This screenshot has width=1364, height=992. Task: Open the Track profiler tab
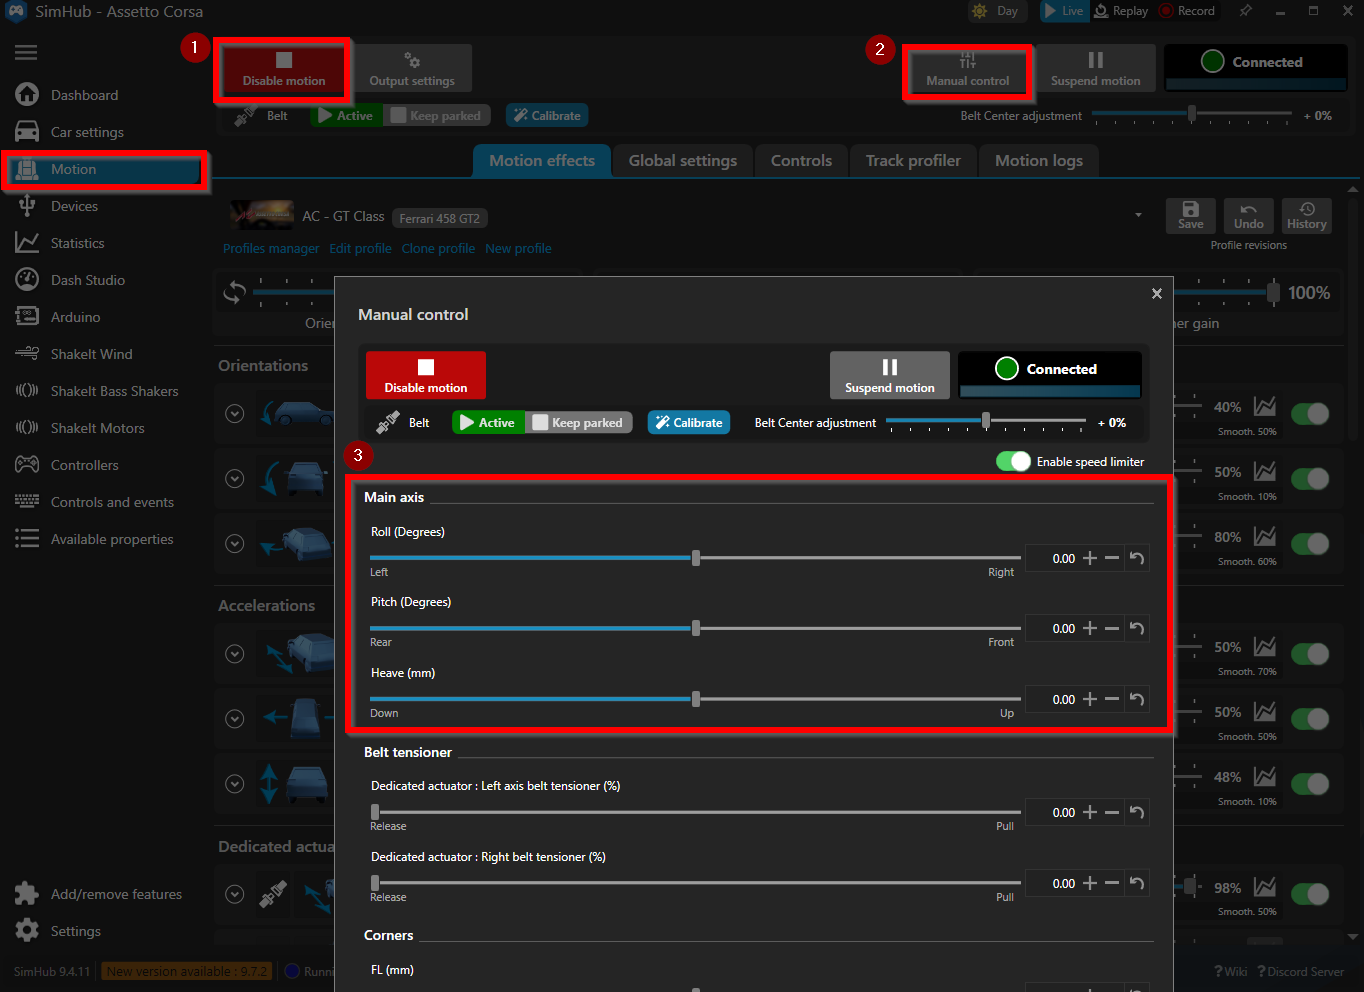(x=911, y=160)
